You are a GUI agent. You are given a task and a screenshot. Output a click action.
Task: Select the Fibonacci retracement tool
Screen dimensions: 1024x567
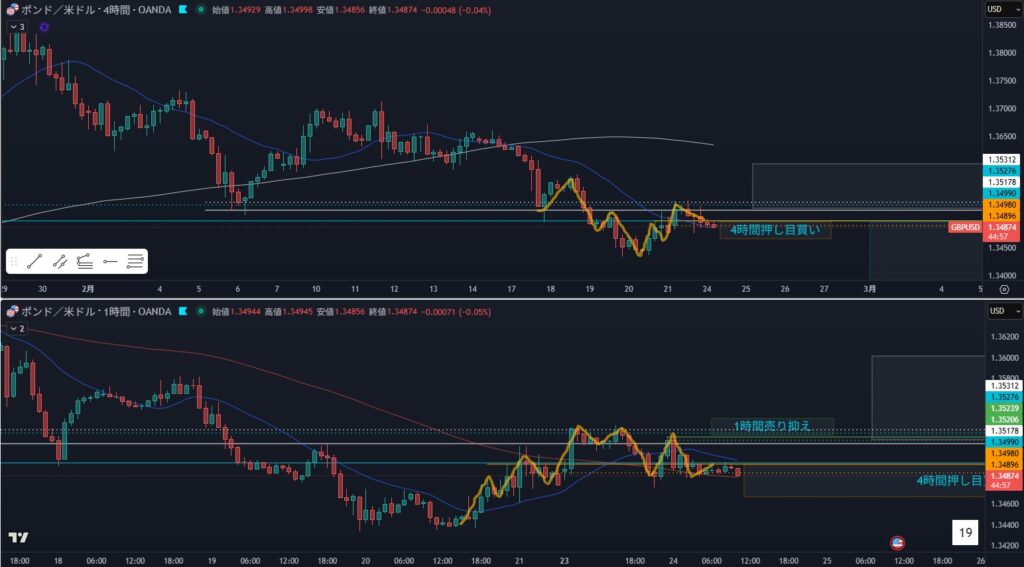85,262
